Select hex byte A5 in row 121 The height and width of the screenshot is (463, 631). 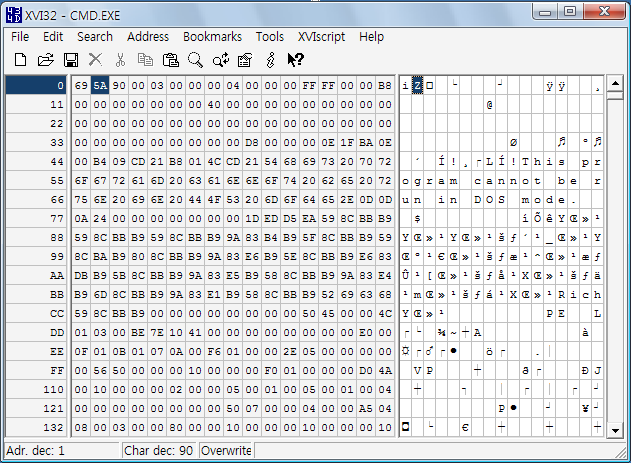click(x=366, y=408)
